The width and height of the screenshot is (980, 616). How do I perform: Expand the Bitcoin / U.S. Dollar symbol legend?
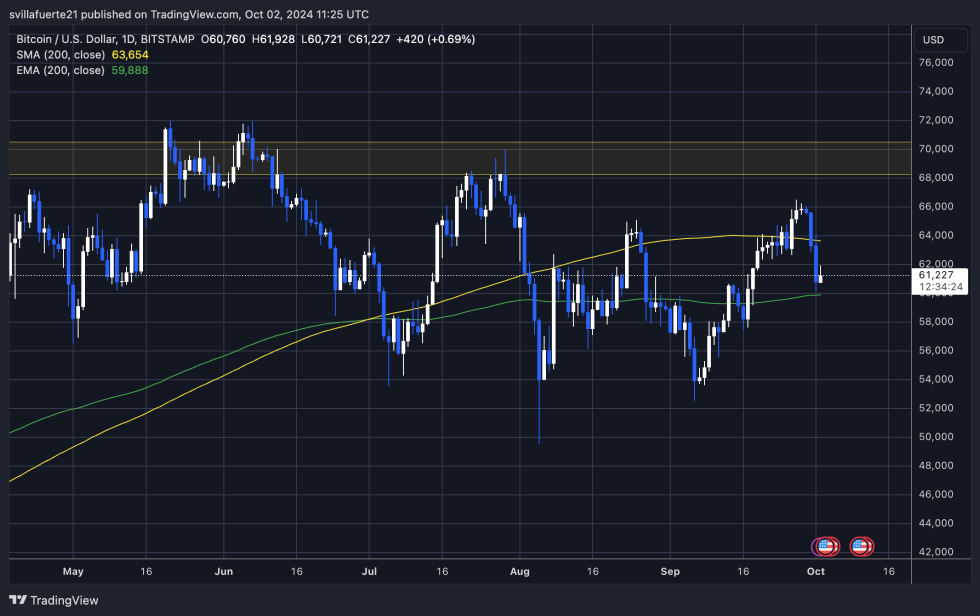coord(67,39)
